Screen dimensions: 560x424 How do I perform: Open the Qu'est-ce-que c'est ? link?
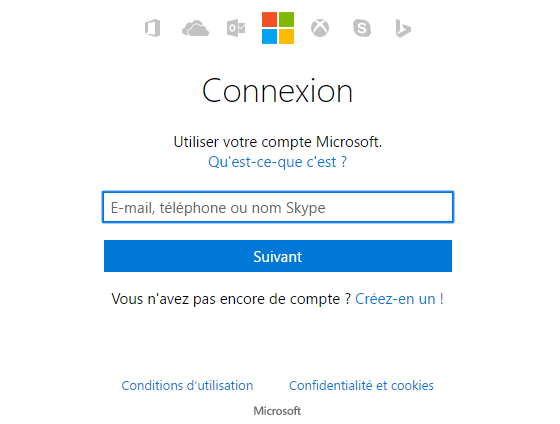[x=278, y=162]
